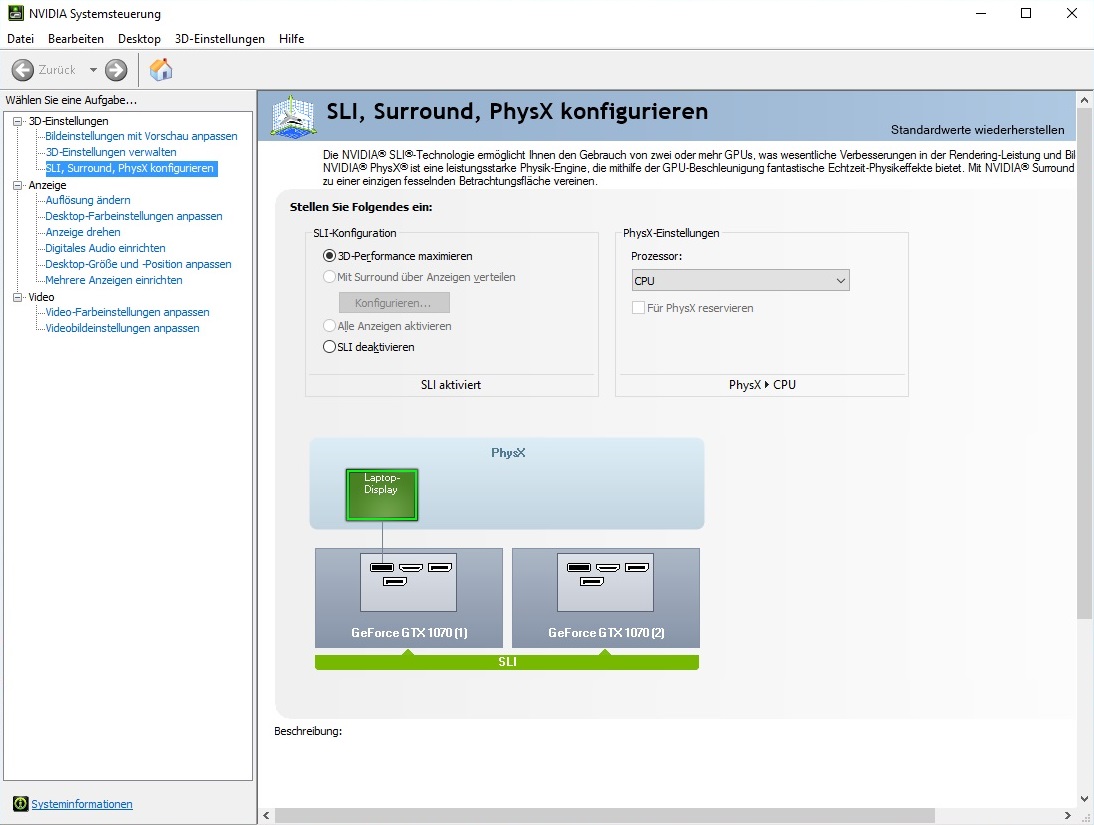
Task: Open the home page house icon
Action: coord(160,70)
